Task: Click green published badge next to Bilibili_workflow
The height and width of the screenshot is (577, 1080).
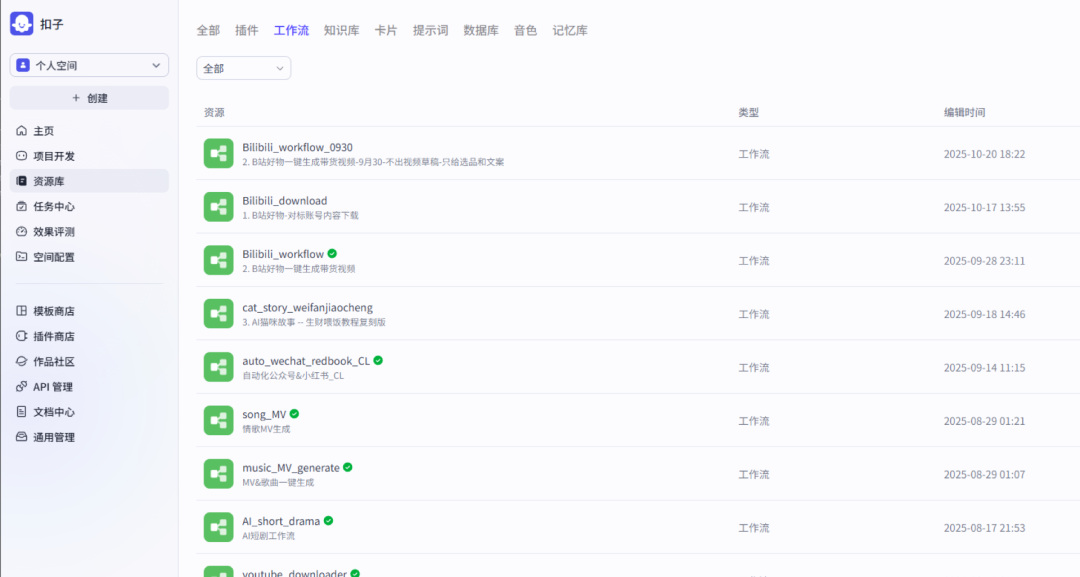Action: 332,253
